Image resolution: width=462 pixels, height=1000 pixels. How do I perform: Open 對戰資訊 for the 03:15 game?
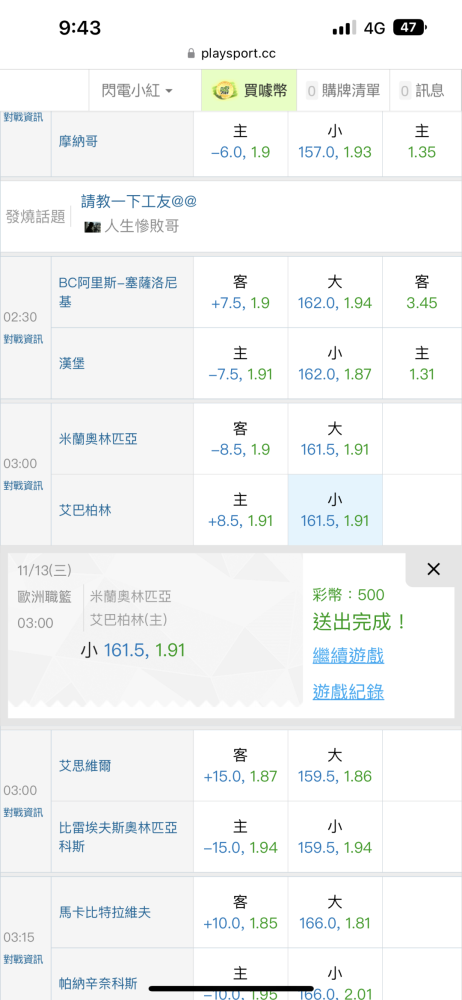coord(24,959)
